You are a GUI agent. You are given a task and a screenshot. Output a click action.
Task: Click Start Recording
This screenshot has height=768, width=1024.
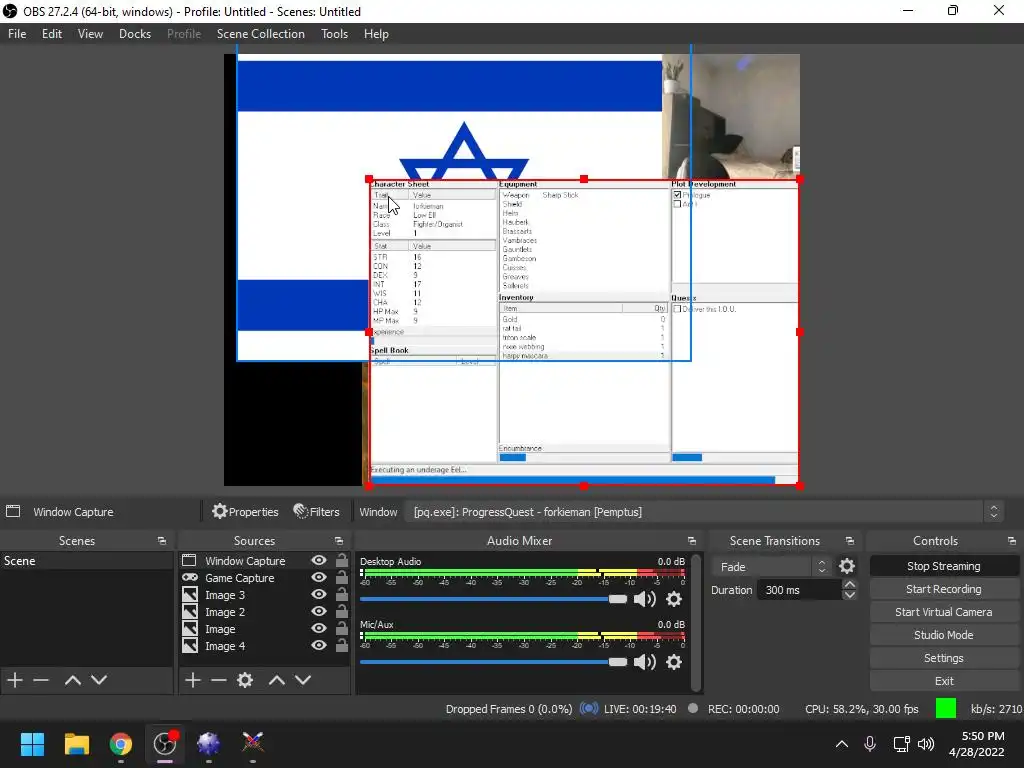pos(944,589)
